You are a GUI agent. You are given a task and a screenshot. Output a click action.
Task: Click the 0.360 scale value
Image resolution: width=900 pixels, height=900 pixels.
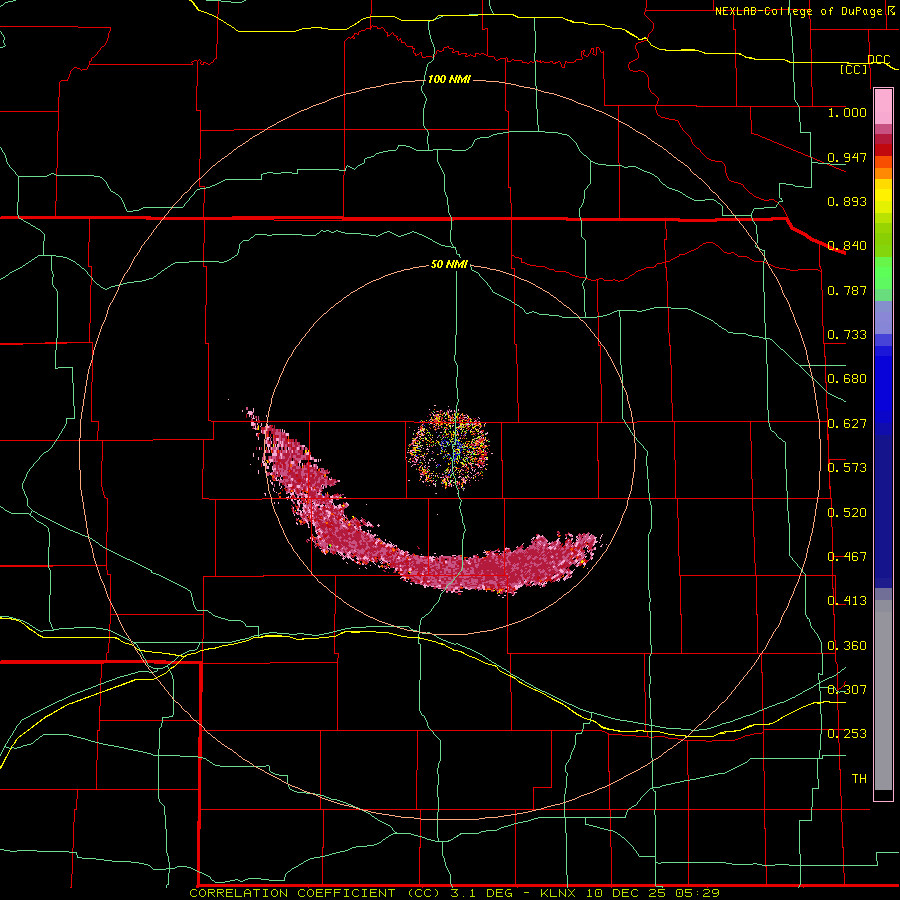(847, 646)
